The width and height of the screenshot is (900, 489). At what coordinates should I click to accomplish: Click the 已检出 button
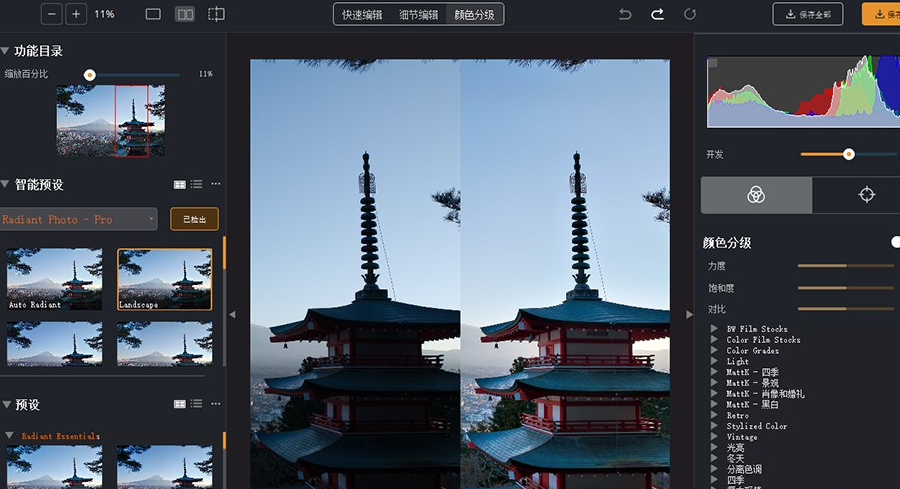point(195,219)
